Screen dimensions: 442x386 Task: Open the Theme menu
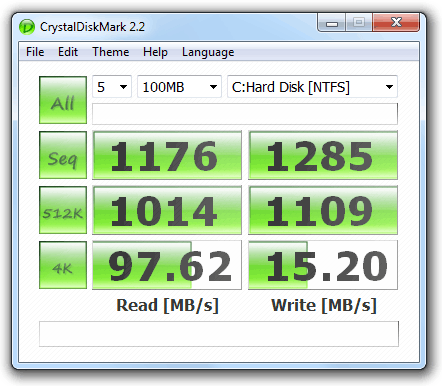tap(111, 52)
